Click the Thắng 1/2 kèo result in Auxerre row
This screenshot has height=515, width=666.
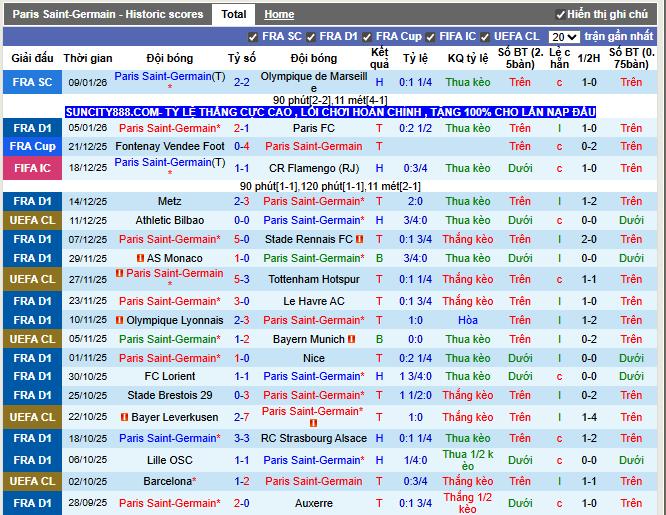(x=468, y=503)
